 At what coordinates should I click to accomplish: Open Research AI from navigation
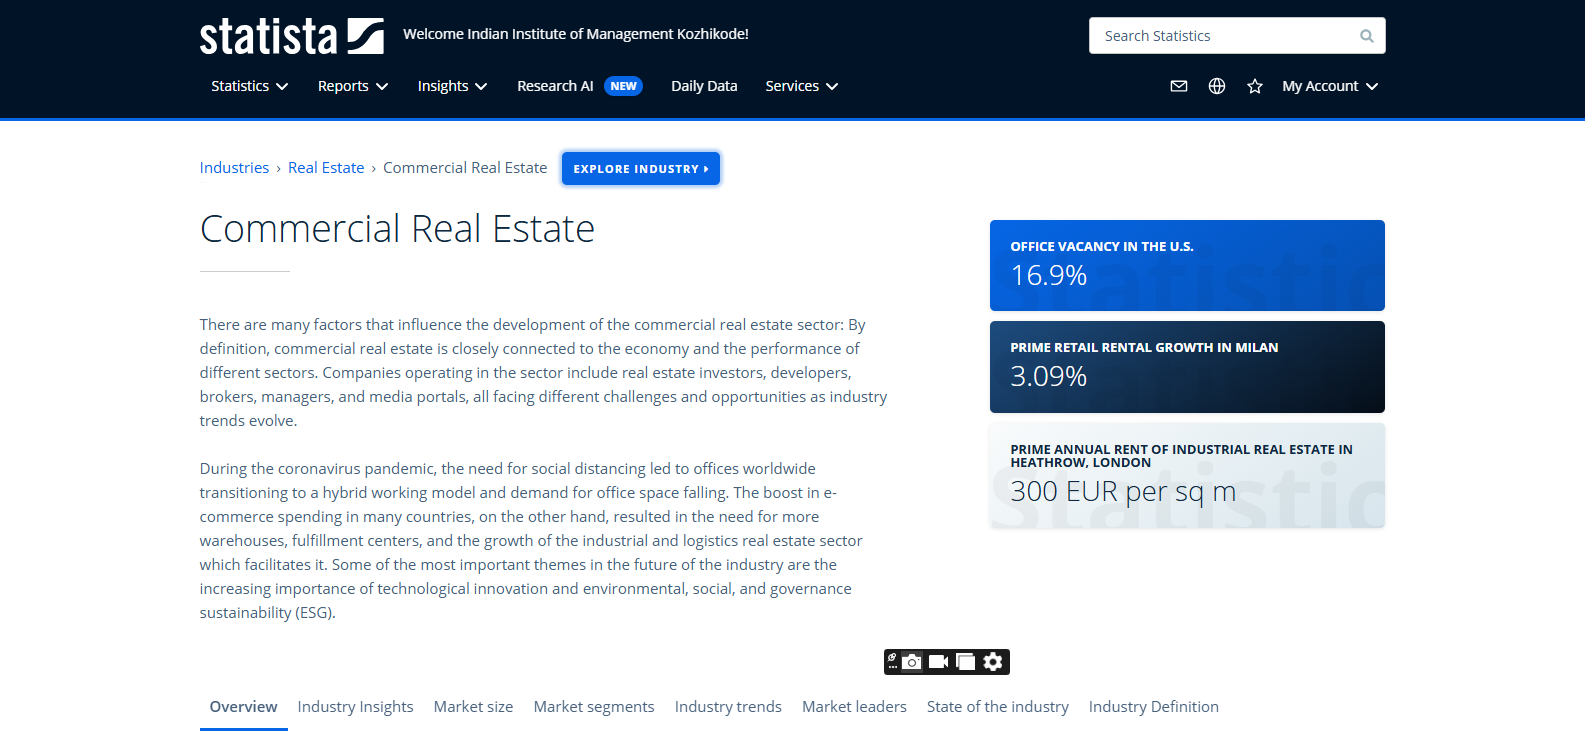[556, 86]
